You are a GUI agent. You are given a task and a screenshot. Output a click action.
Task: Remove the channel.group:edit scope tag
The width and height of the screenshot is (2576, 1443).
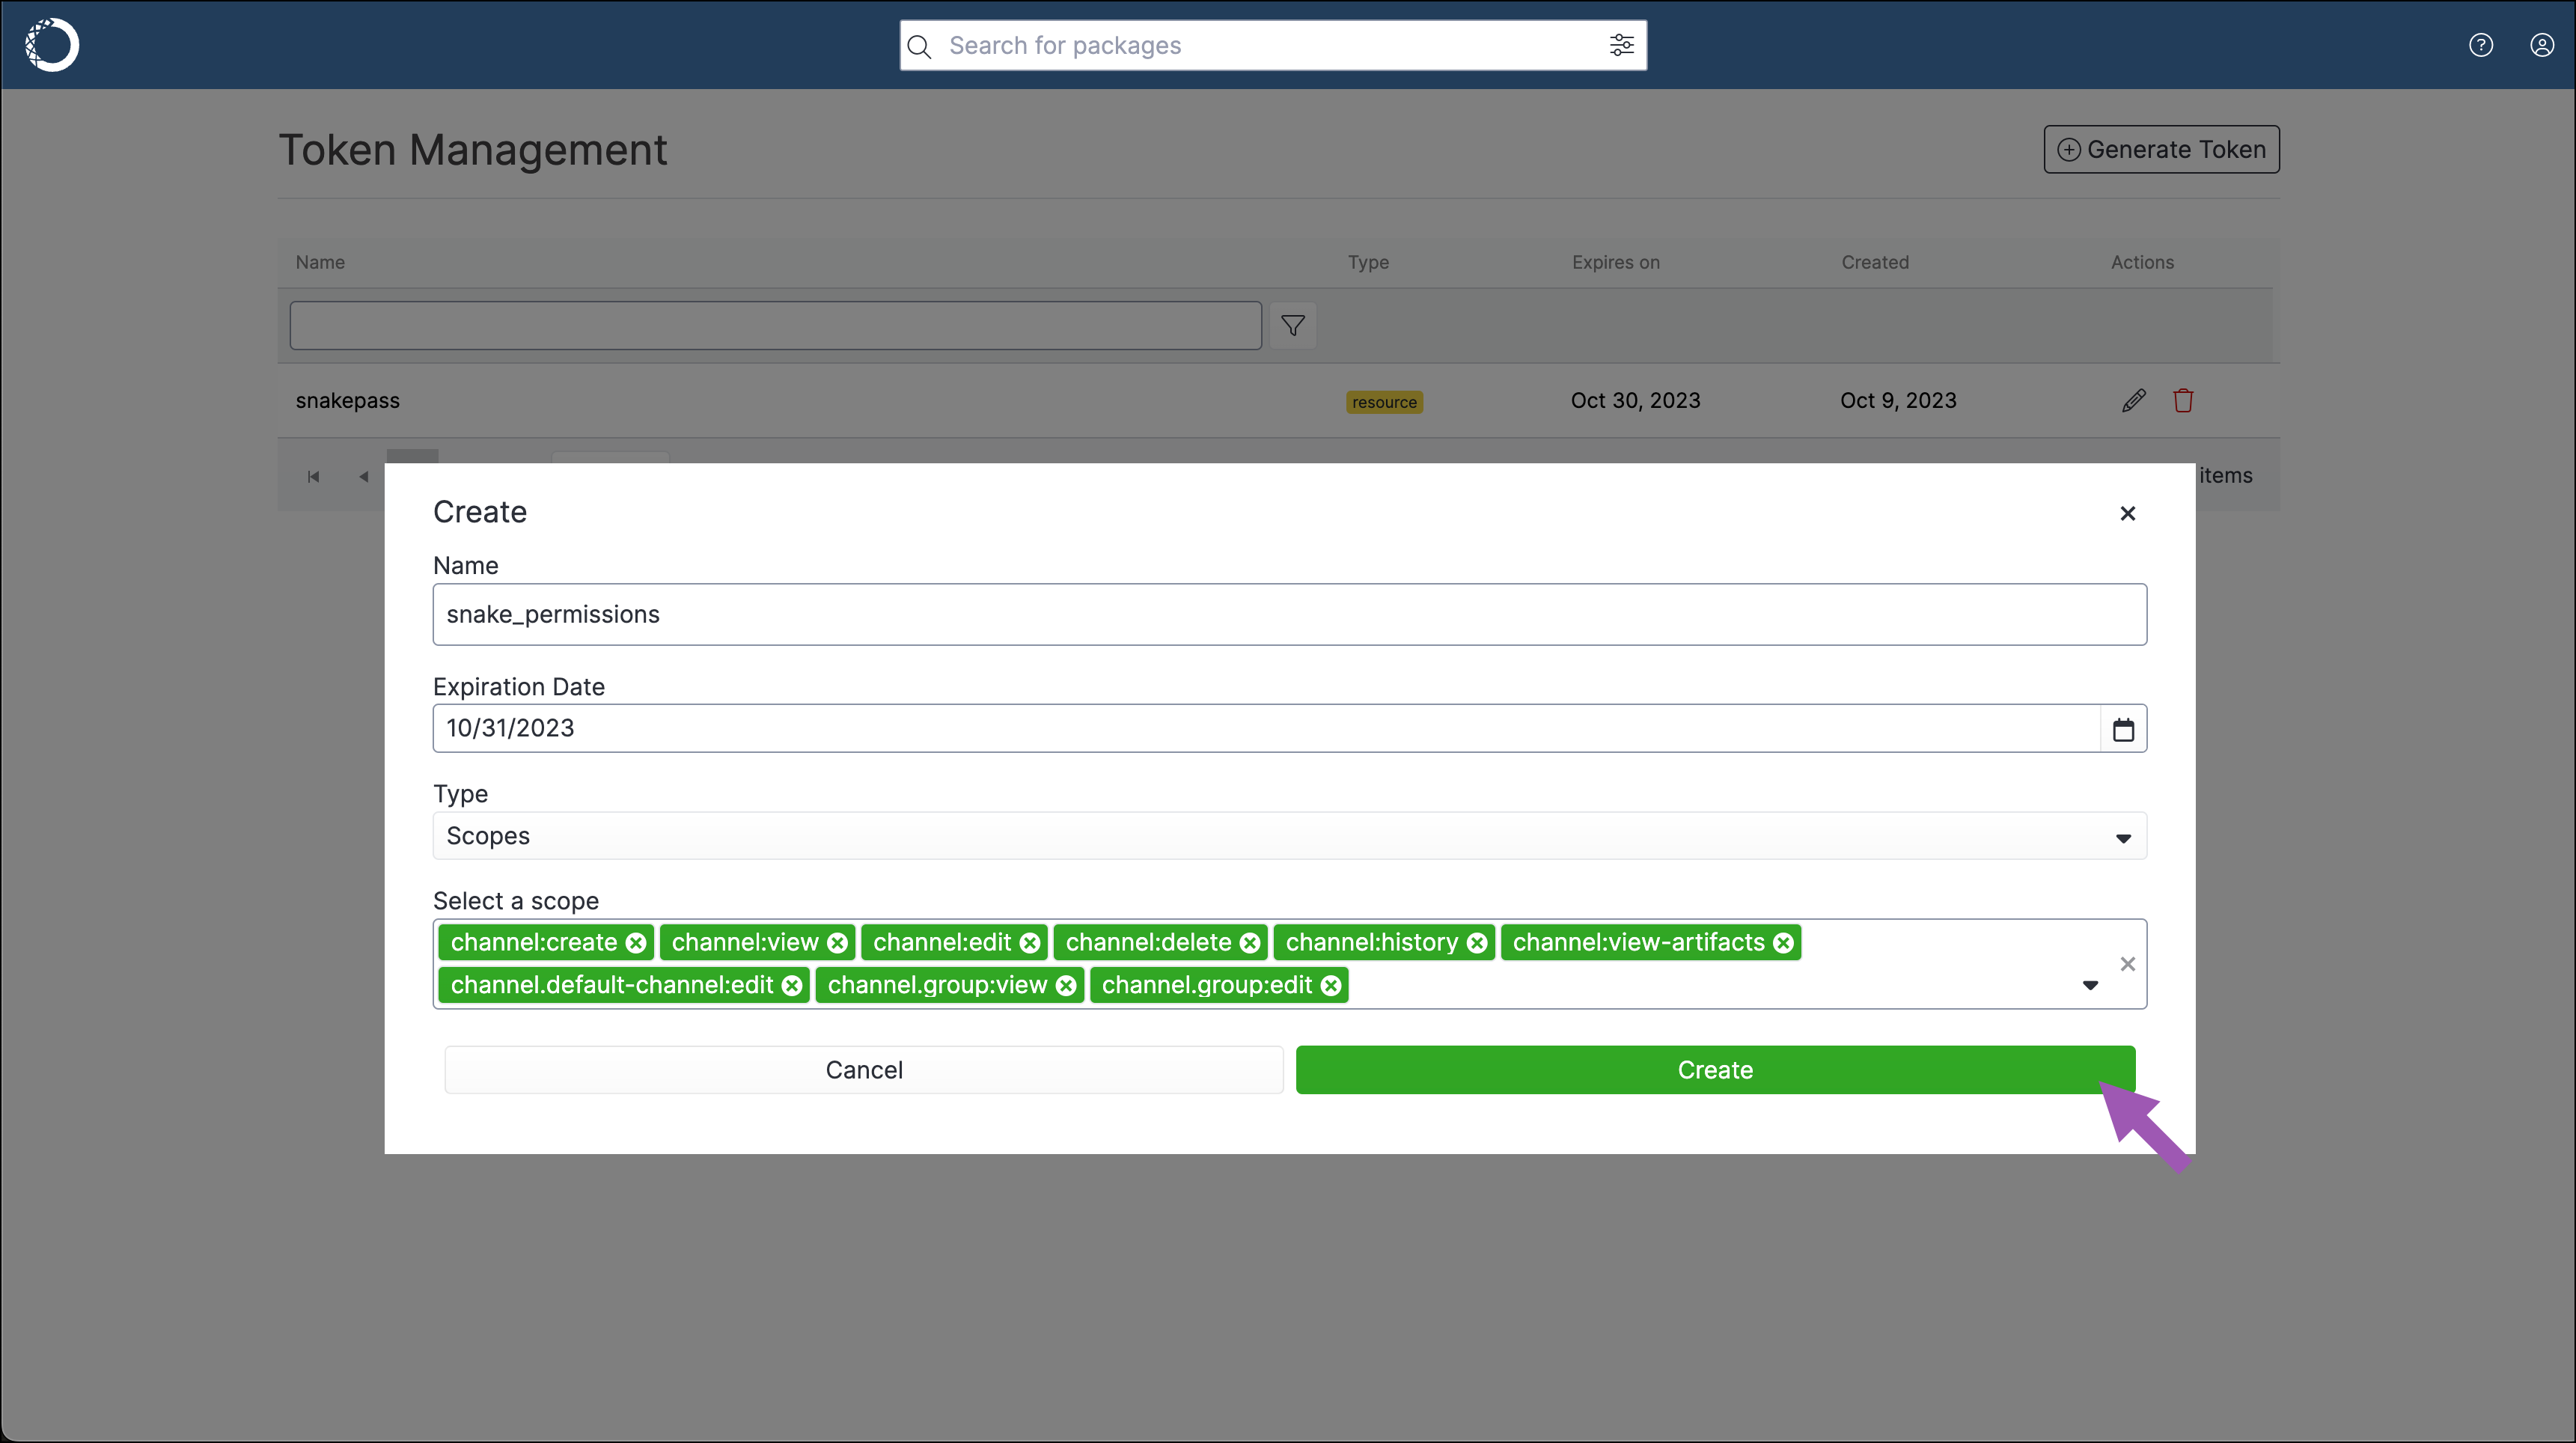[1331, 986]
